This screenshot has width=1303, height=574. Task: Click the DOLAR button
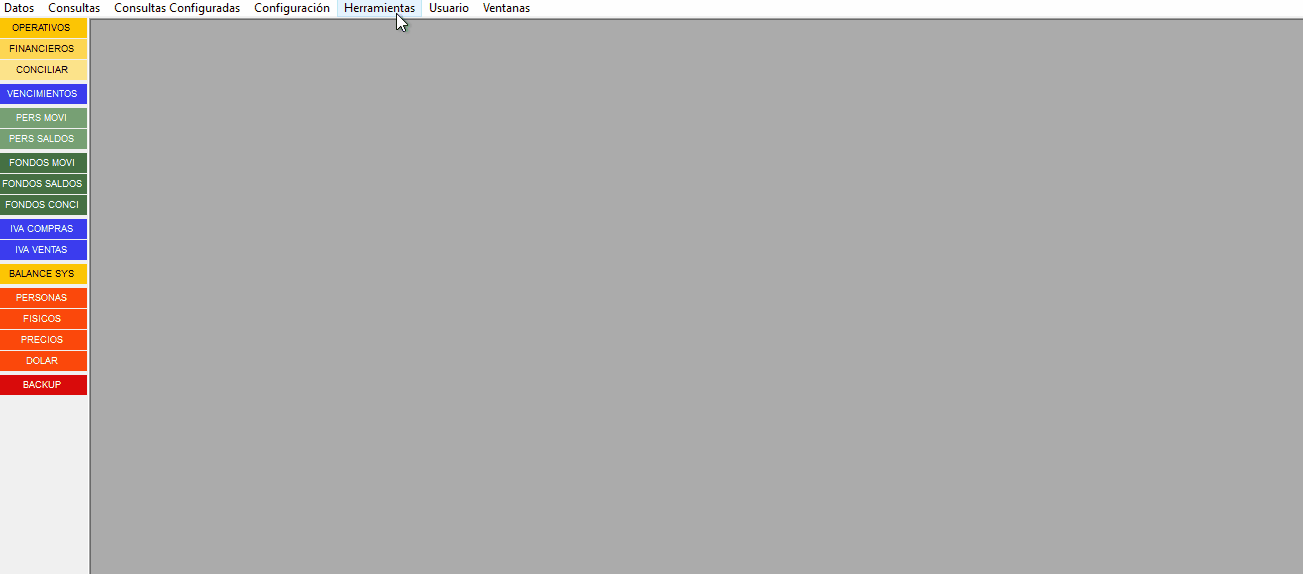point(43,361)
